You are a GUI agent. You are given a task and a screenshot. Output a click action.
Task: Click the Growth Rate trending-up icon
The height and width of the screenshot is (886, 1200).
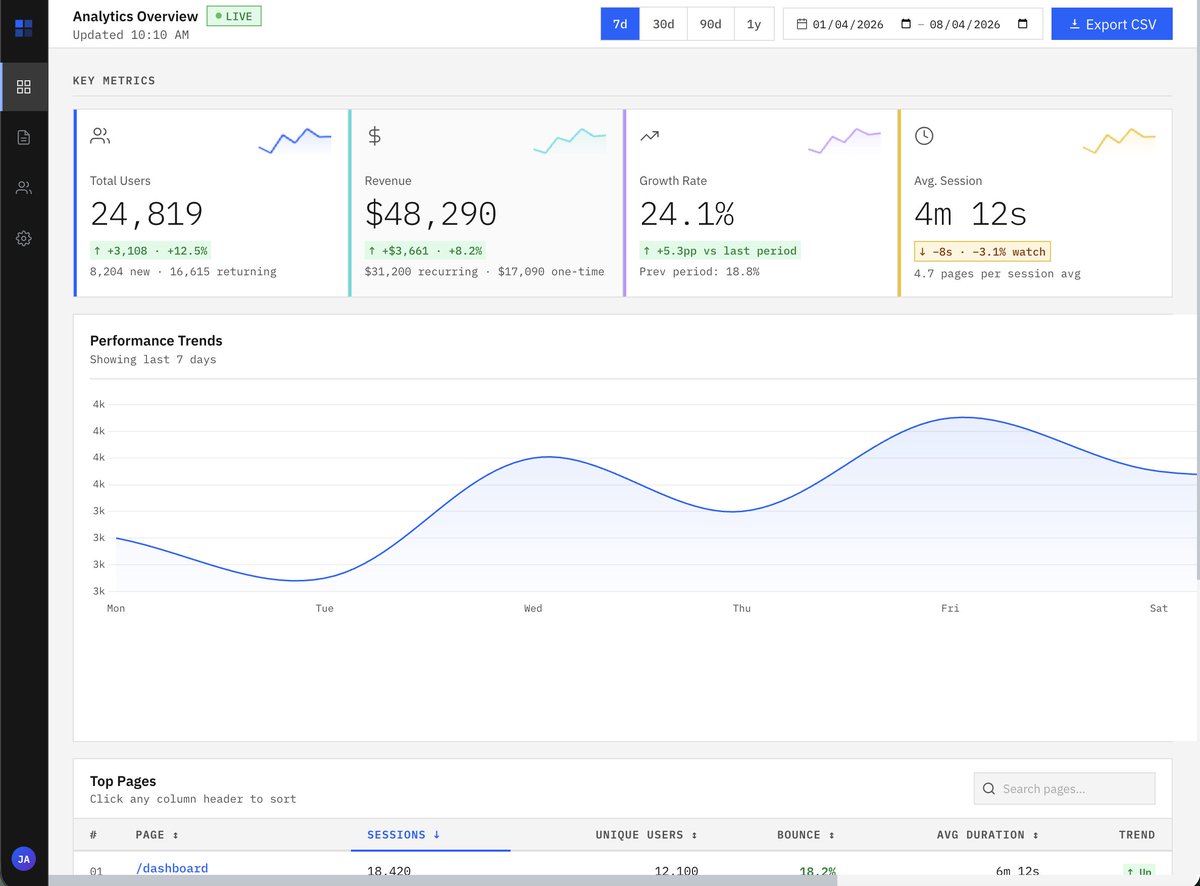pyautogui.click(x=649, y=136)
